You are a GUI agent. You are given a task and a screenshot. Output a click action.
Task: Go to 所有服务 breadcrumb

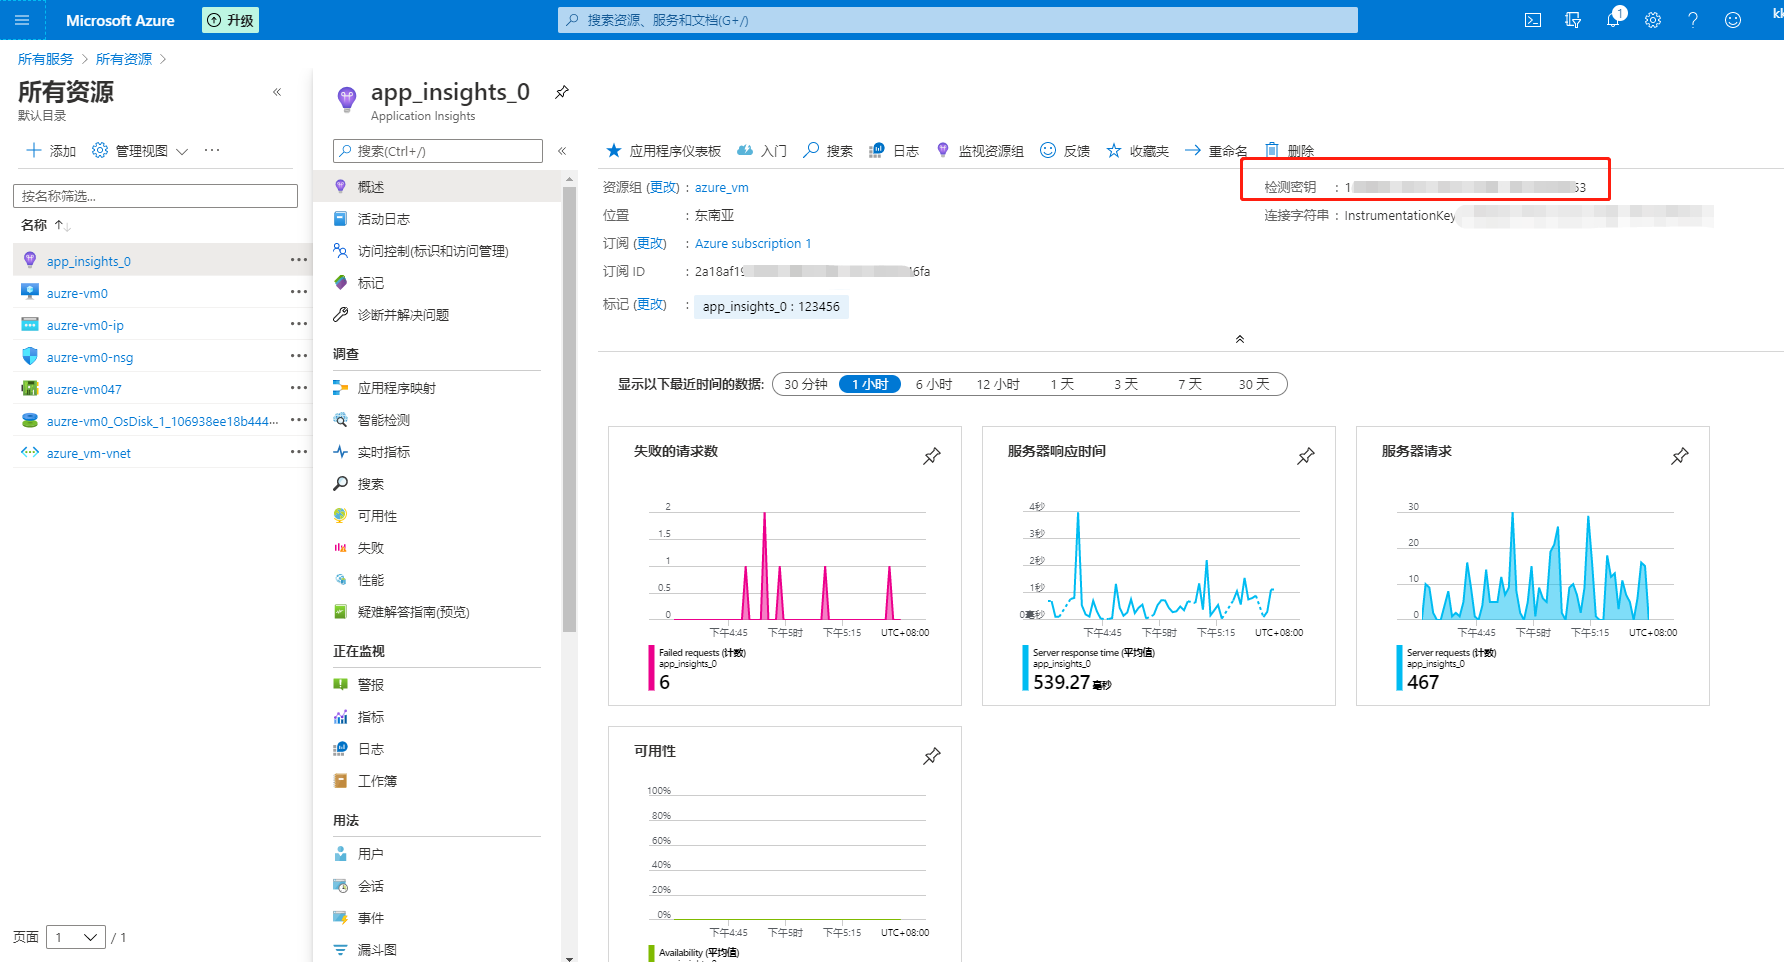click(x=46, y=59)
